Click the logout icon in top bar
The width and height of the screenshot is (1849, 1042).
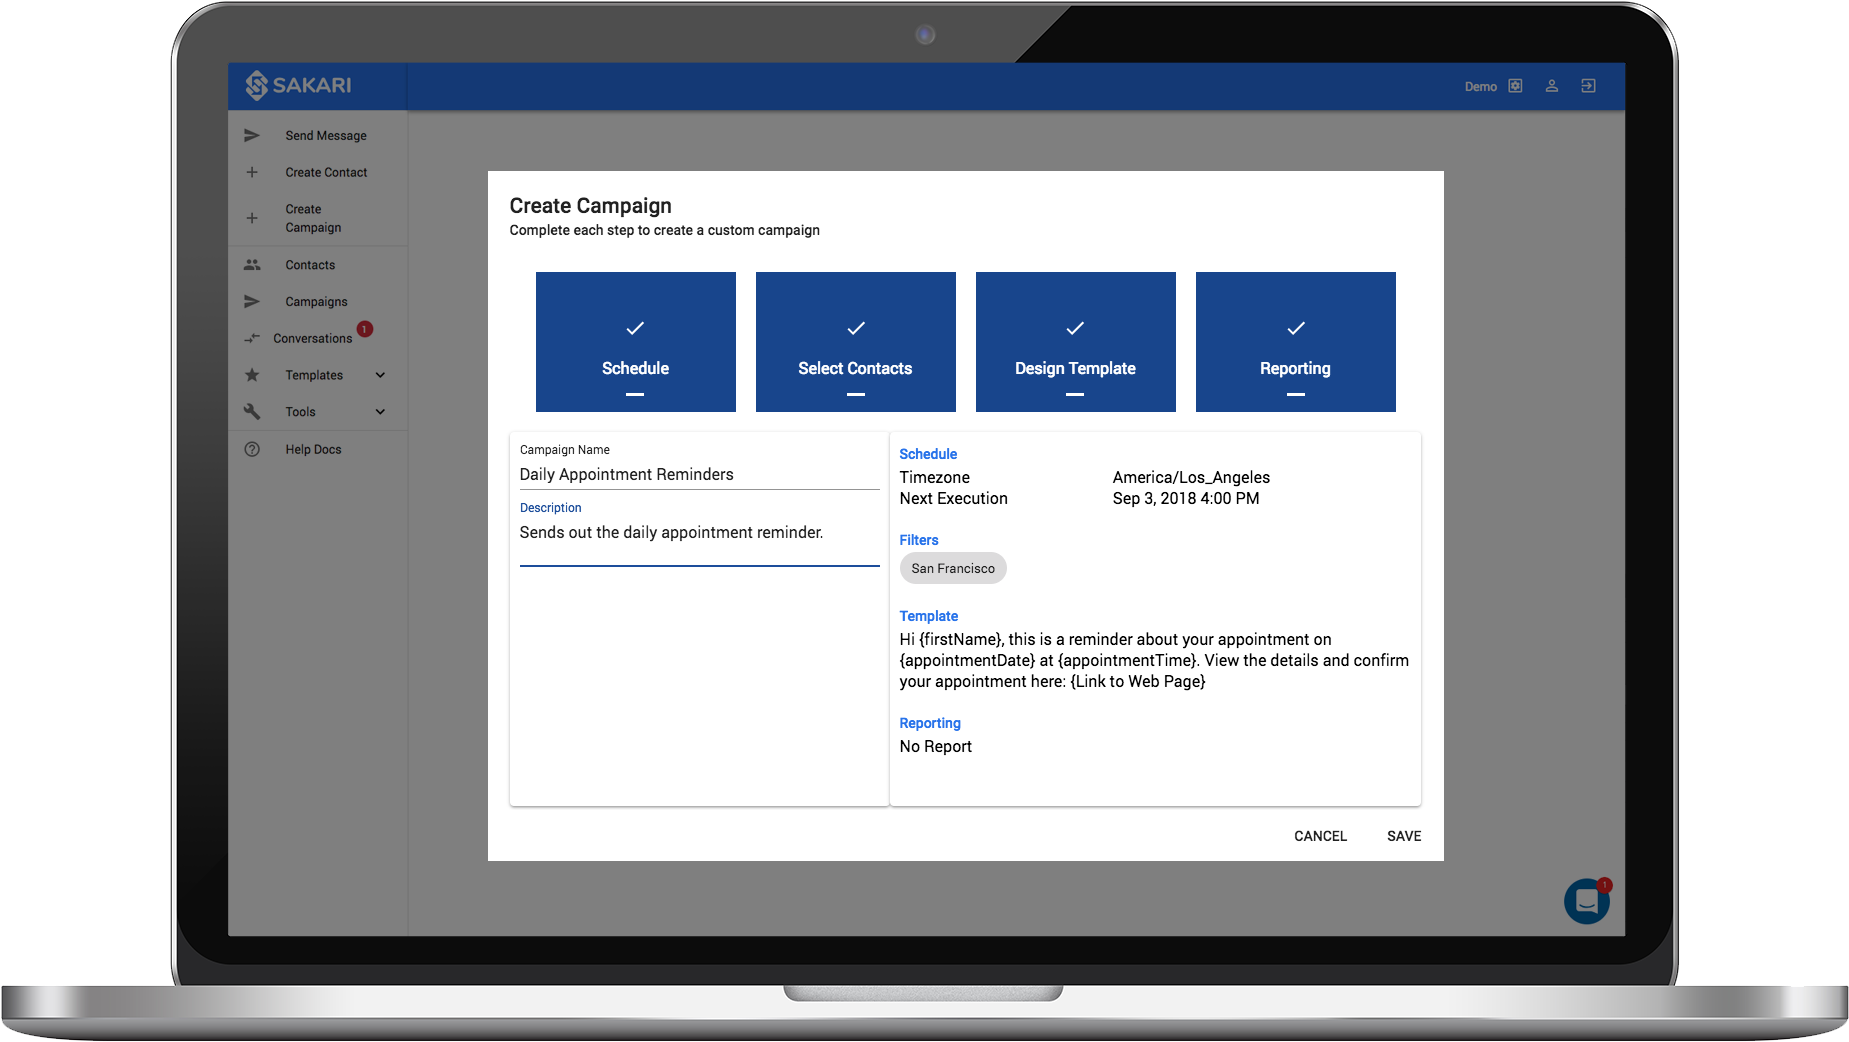click(x=1588, y=86)
